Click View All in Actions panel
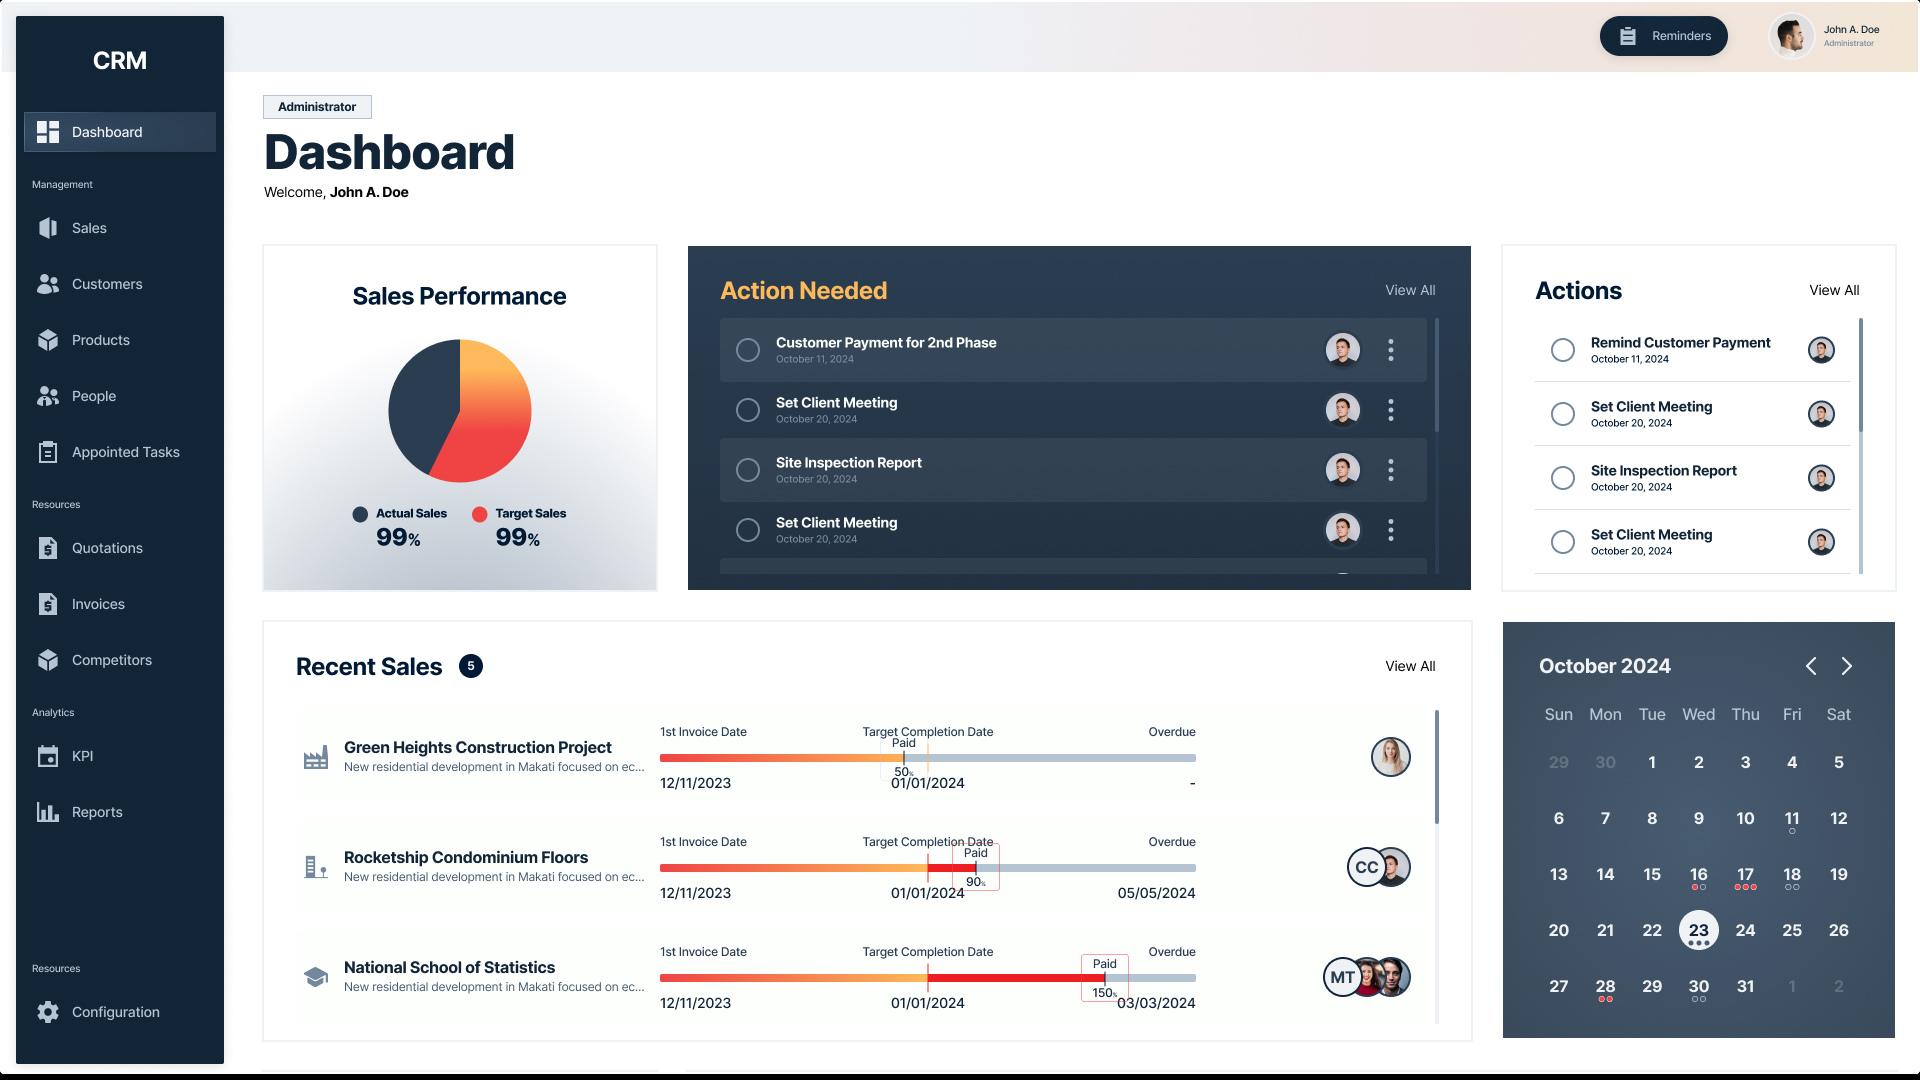The image size is (1920, 1080). [1834, 290]
